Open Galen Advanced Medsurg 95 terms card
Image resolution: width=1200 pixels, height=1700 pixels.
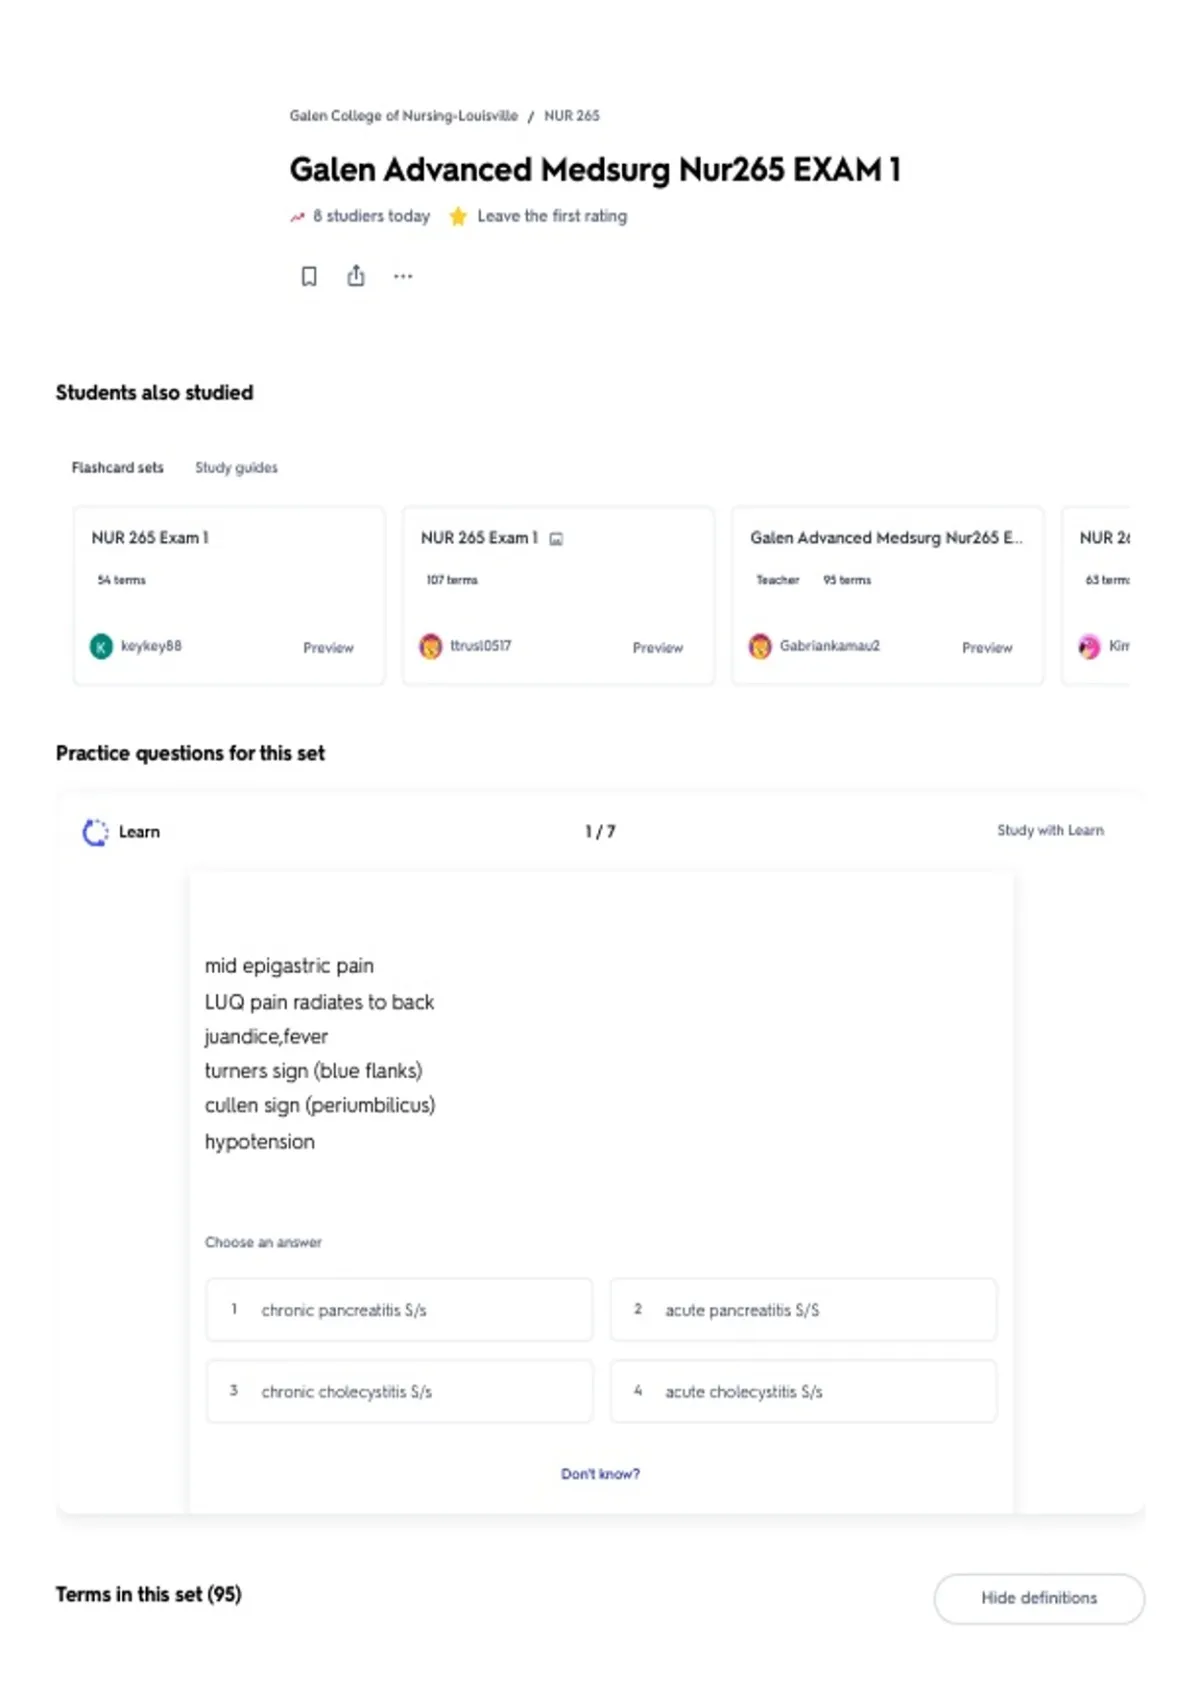point(887,596)
